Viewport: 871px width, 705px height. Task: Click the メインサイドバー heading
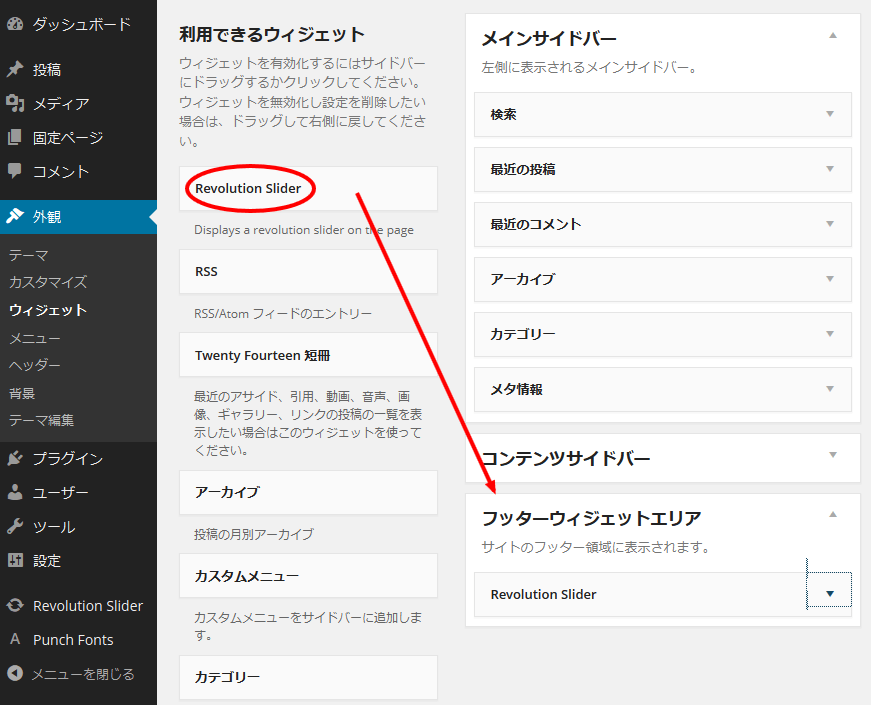tap(549, 39)
